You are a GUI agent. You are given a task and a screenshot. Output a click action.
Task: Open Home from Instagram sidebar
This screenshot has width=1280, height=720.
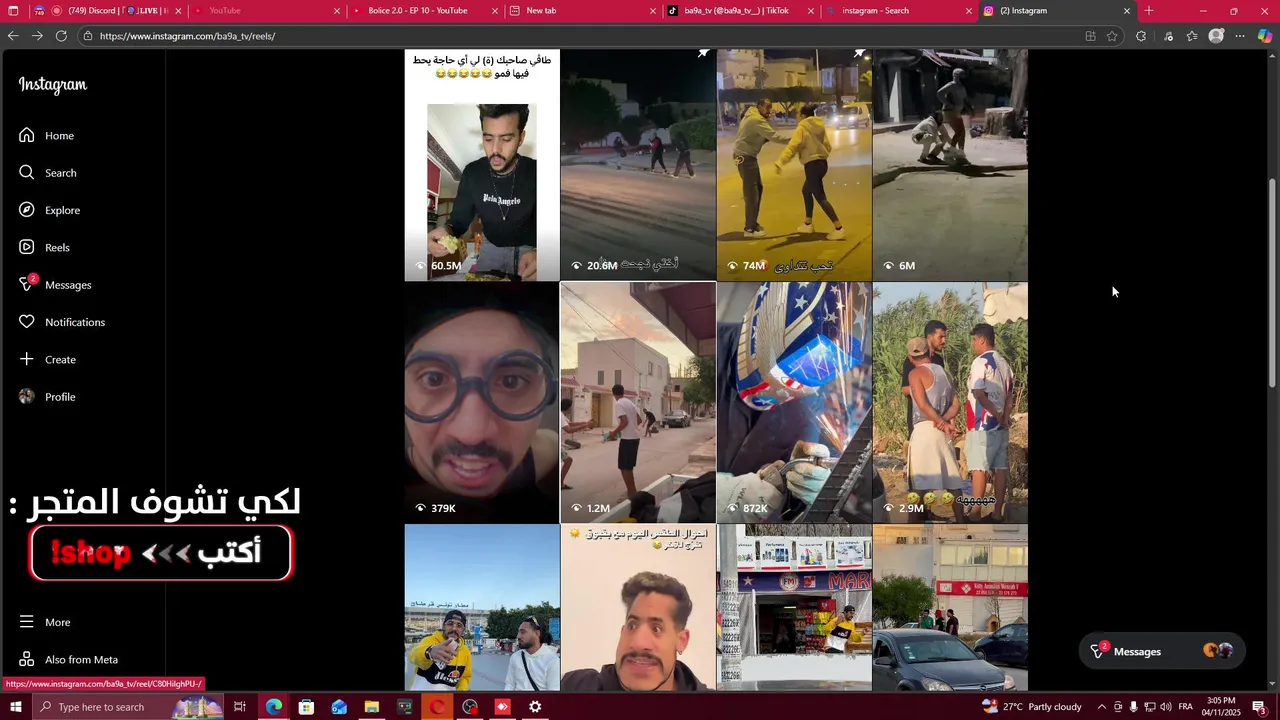click(x=46, y=135)
